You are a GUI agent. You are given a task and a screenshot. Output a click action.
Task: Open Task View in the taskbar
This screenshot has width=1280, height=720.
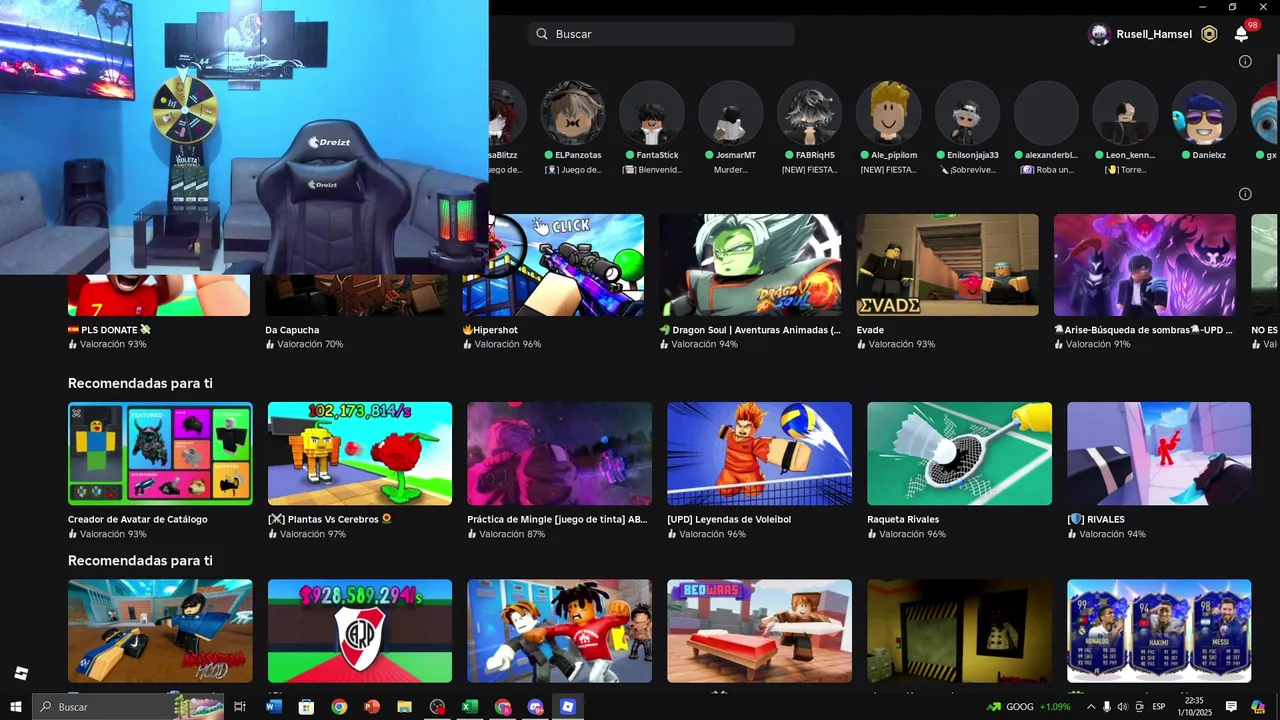tap(240, 707)
